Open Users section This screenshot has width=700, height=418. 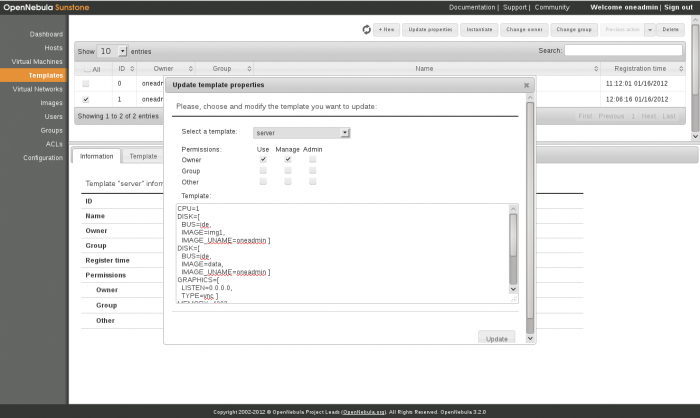point(54,117)
